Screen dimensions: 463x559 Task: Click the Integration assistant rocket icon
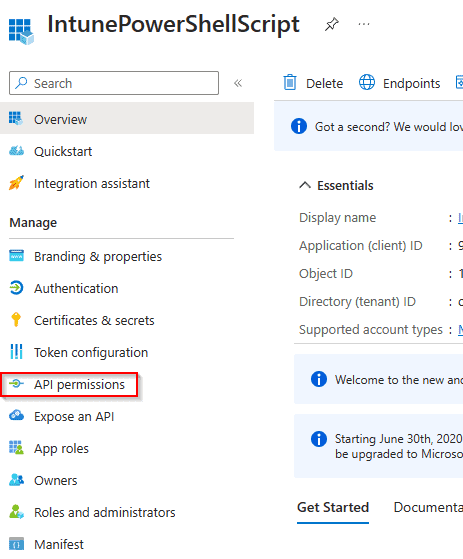click(x=16, y=183)
